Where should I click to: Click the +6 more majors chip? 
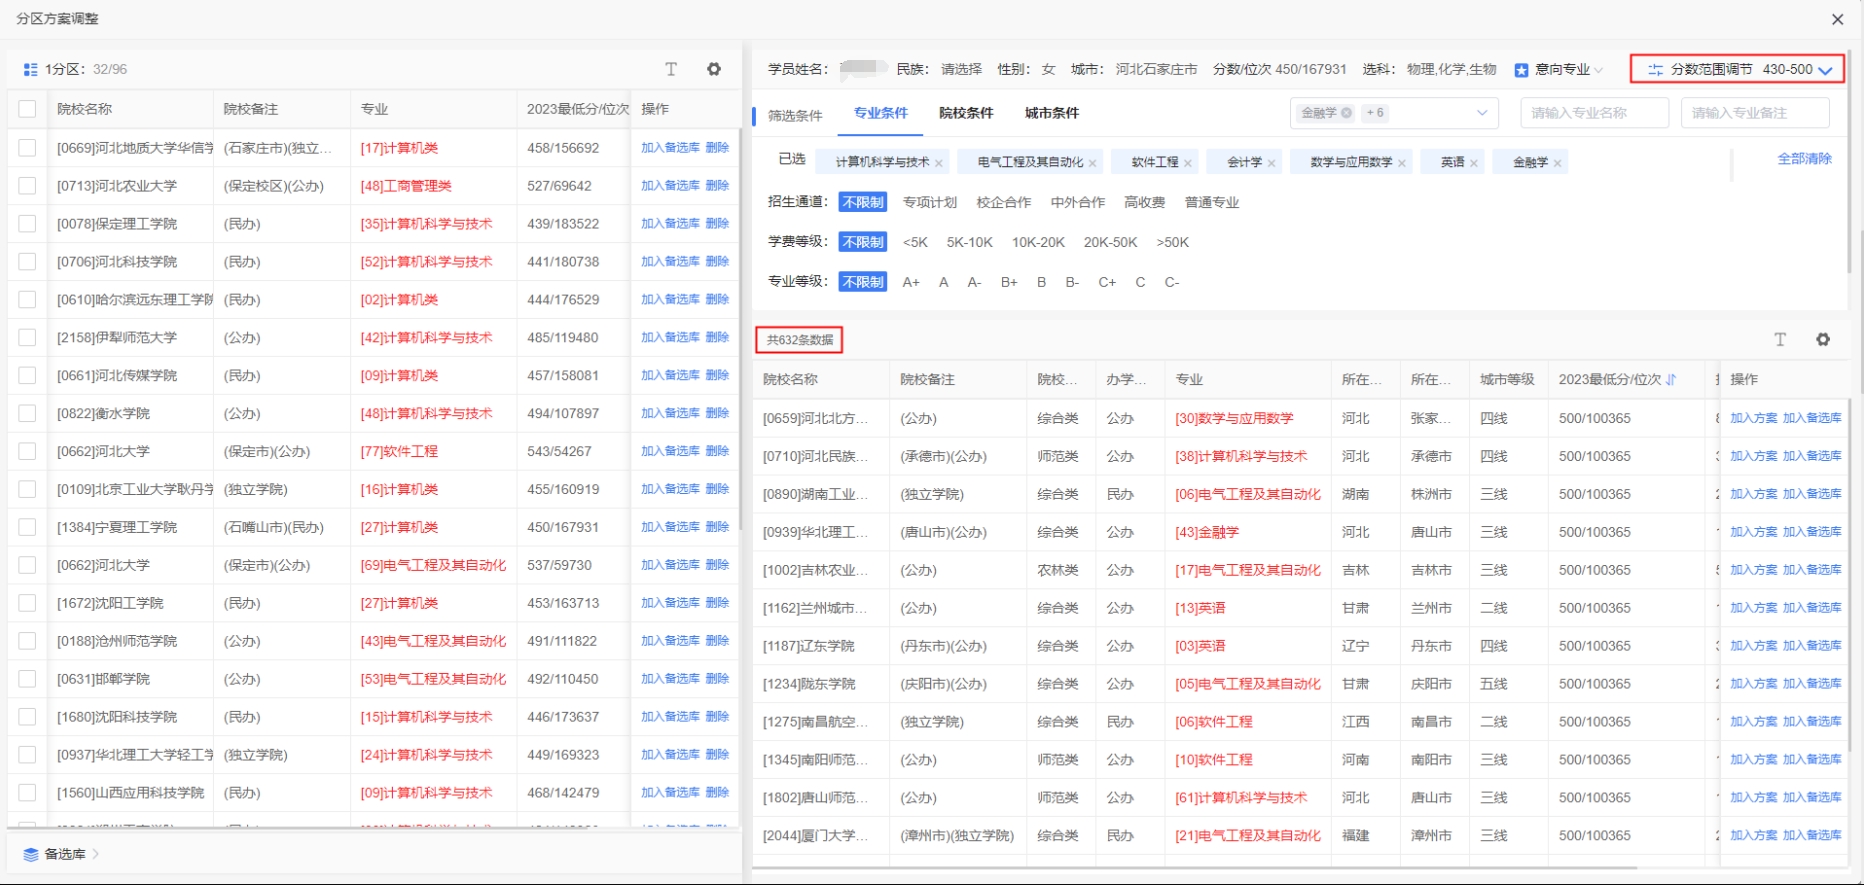pyautogui.click(x=1375, y=113)
